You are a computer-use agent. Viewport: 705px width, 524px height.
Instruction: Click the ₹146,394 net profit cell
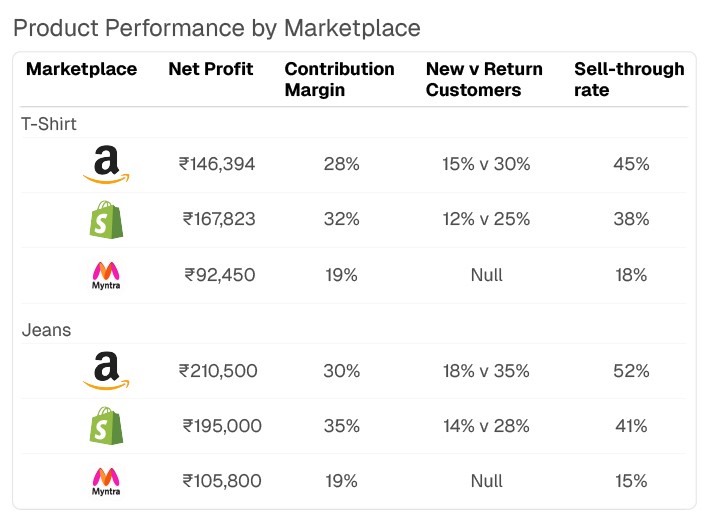[217, 164]
